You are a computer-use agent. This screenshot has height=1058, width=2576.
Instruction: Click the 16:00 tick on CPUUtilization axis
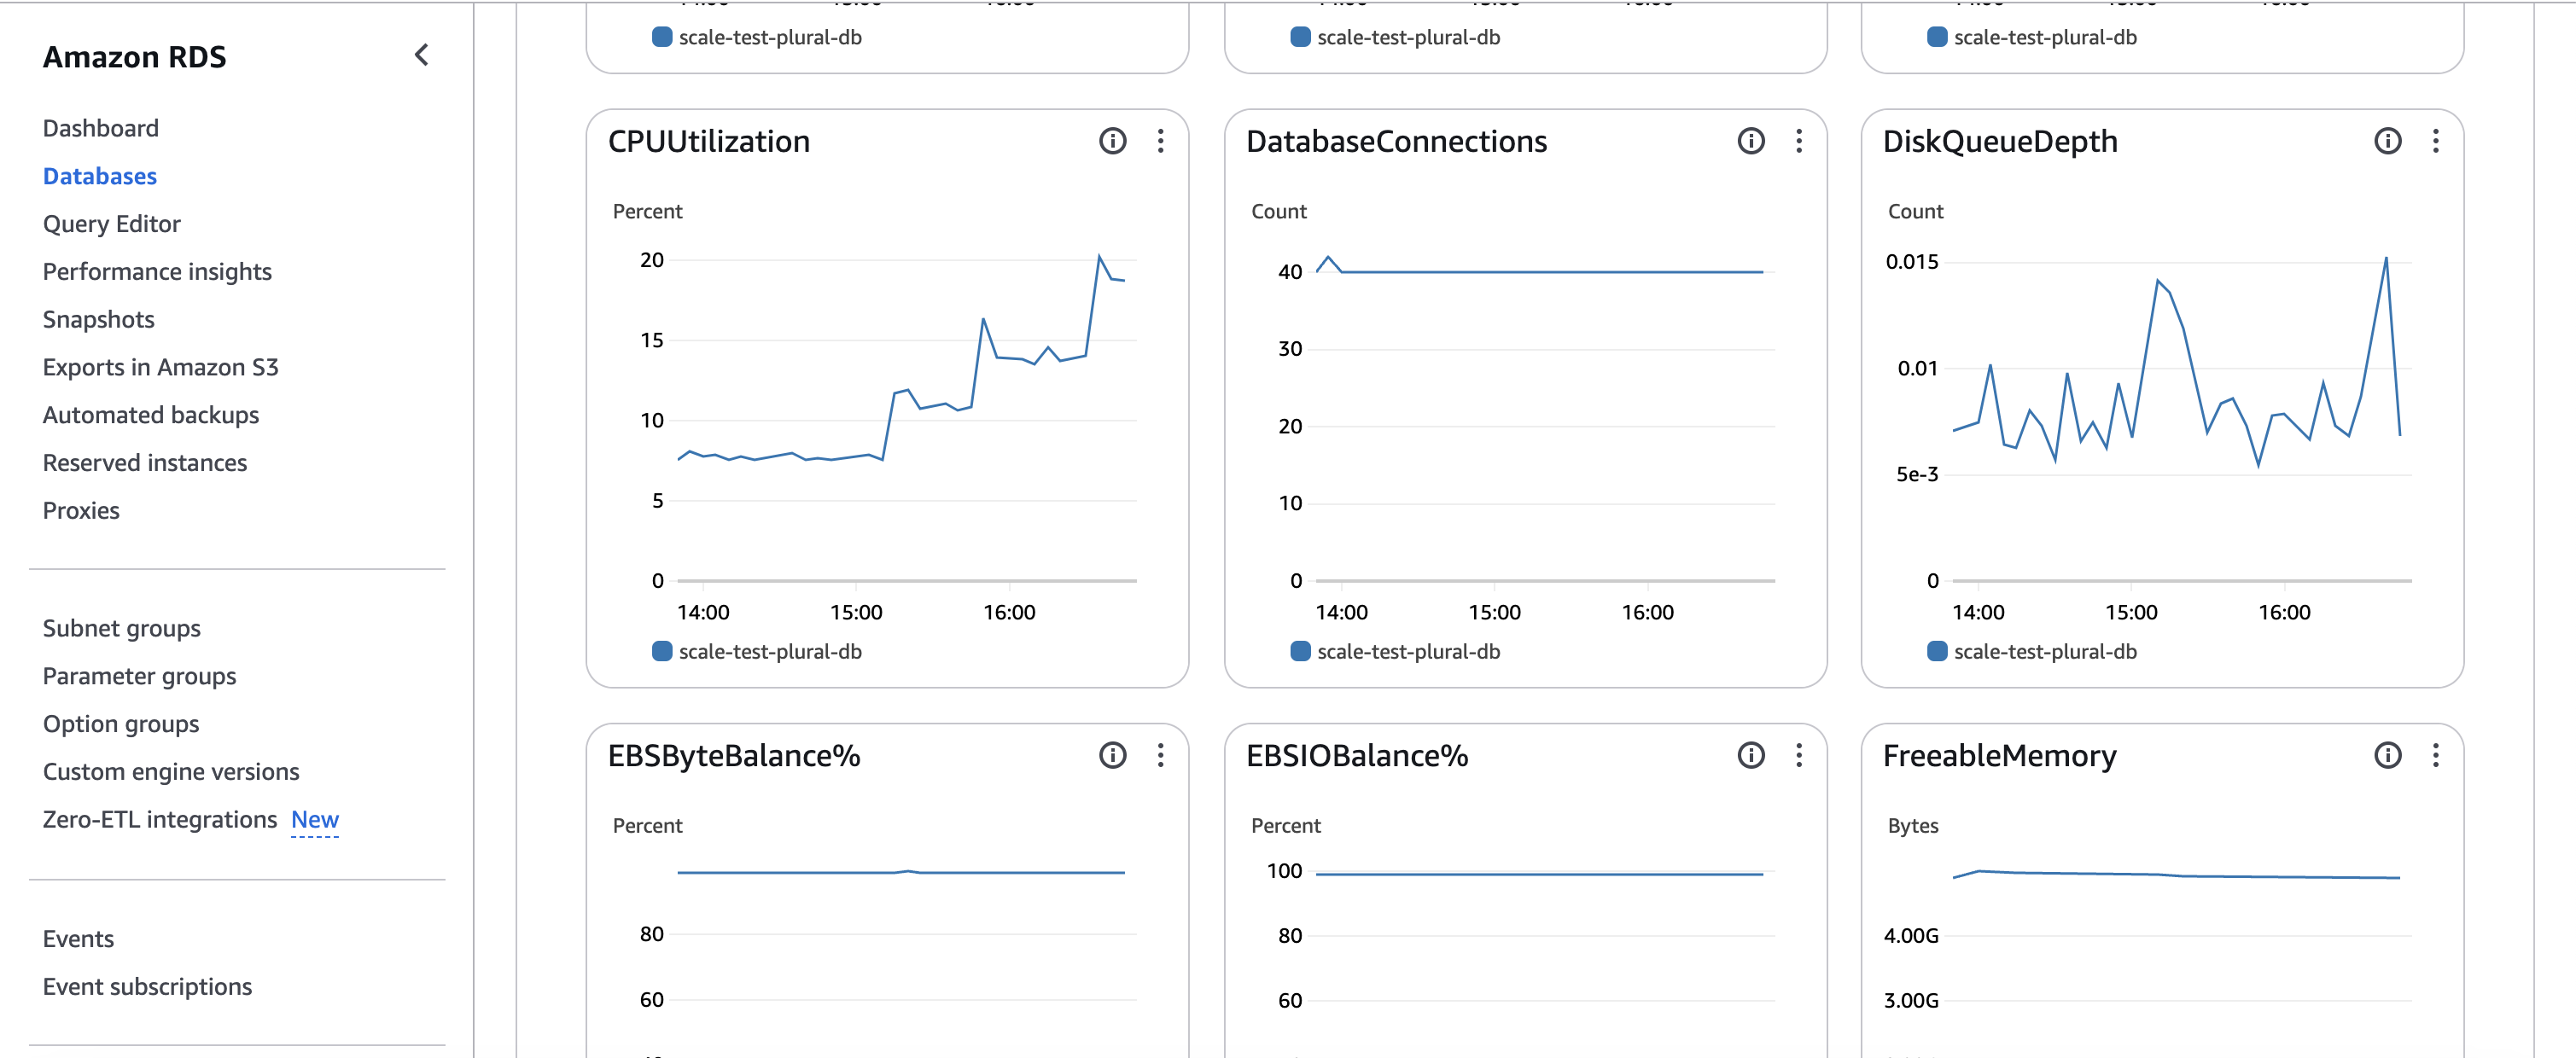pyautogui.click(x=1009, y=612)
